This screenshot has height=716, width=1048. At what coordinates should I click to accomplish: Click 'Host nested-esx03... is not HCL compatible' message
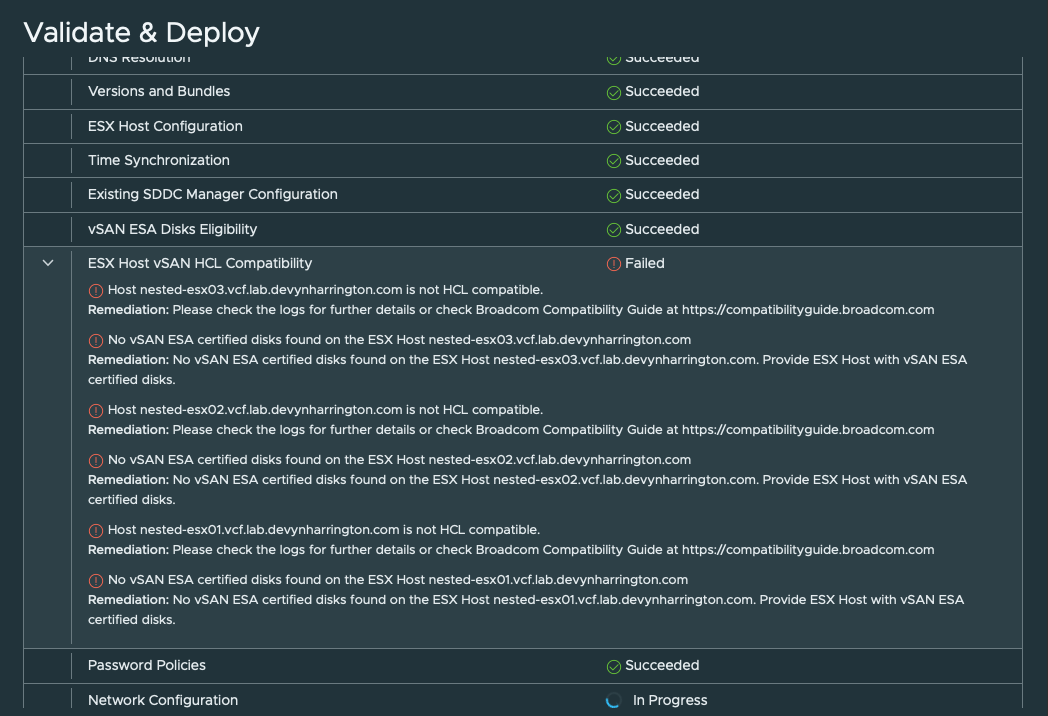325,289
